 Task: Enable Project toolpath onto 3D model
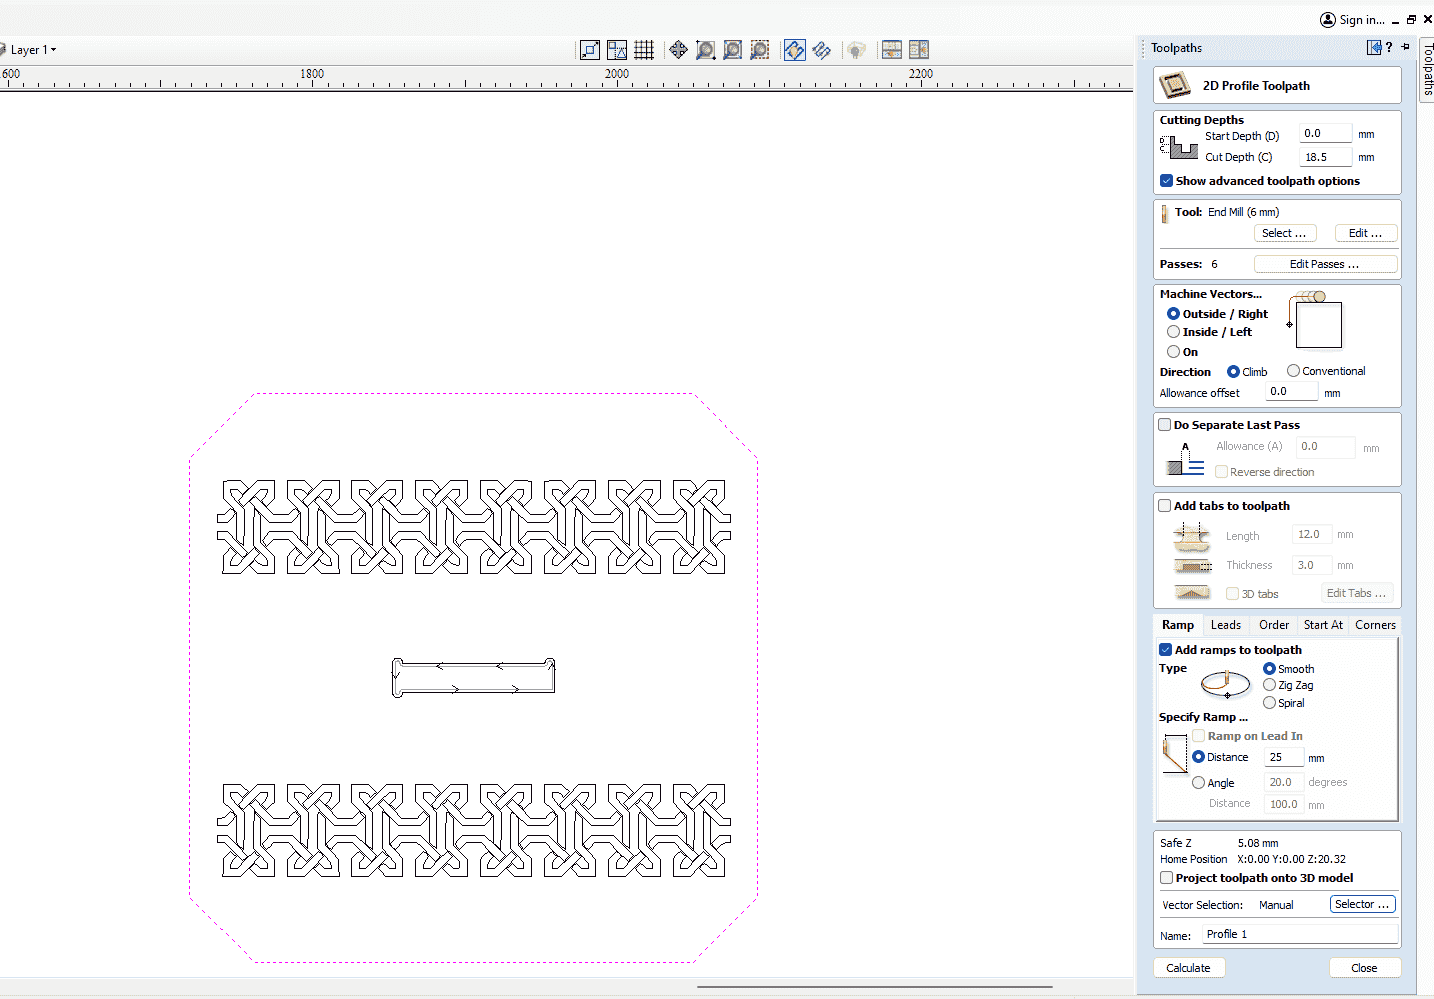click(x=1166, y=878)
